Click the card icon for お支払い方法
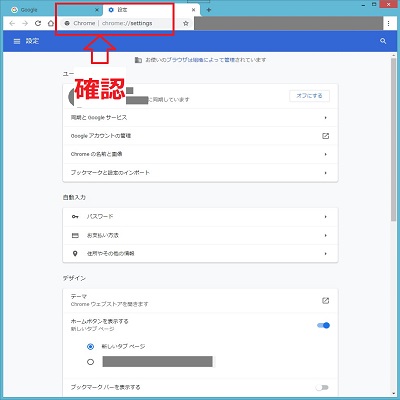The height and width of the screenshot is (400, 400). pyautogui.click(x=75, y=235)
